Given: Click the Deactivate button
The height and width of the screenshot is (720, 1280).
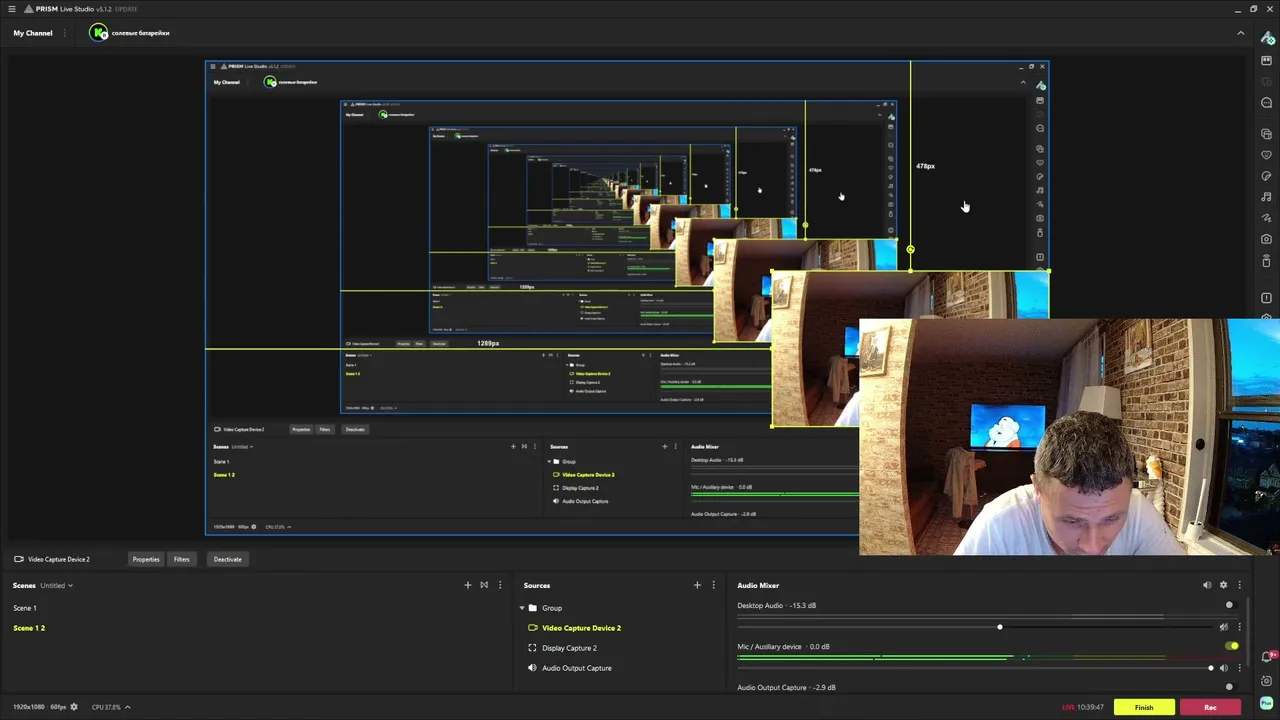Looking at the screenshot, I should pyautogui.click(x=227, y=559).
